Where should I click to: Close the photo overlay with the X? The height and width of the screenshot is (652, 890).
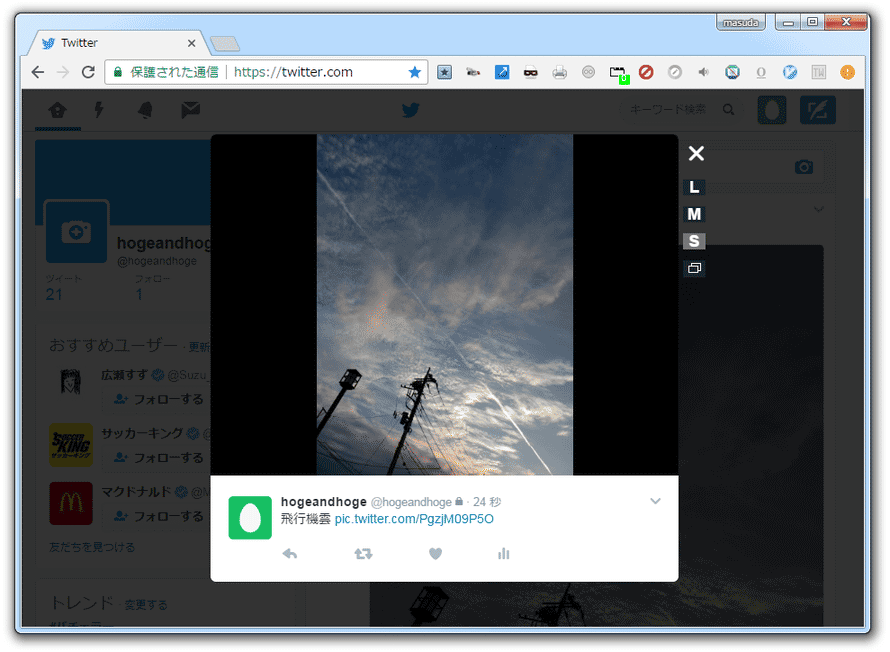tap(696, 153)
